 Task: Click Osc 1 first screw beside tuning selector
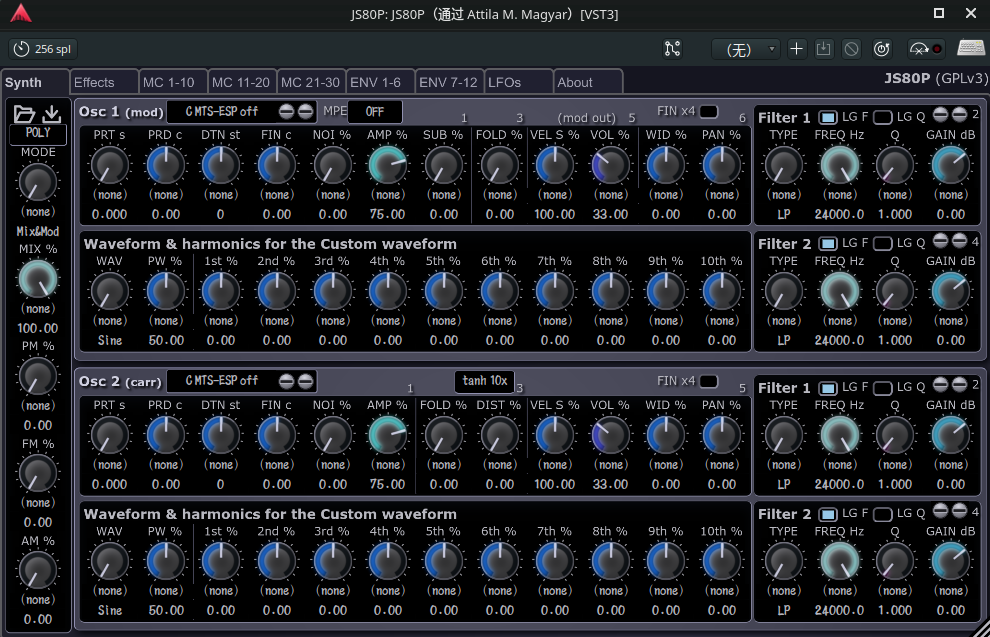pyautogui.click(x=287, y=112)
